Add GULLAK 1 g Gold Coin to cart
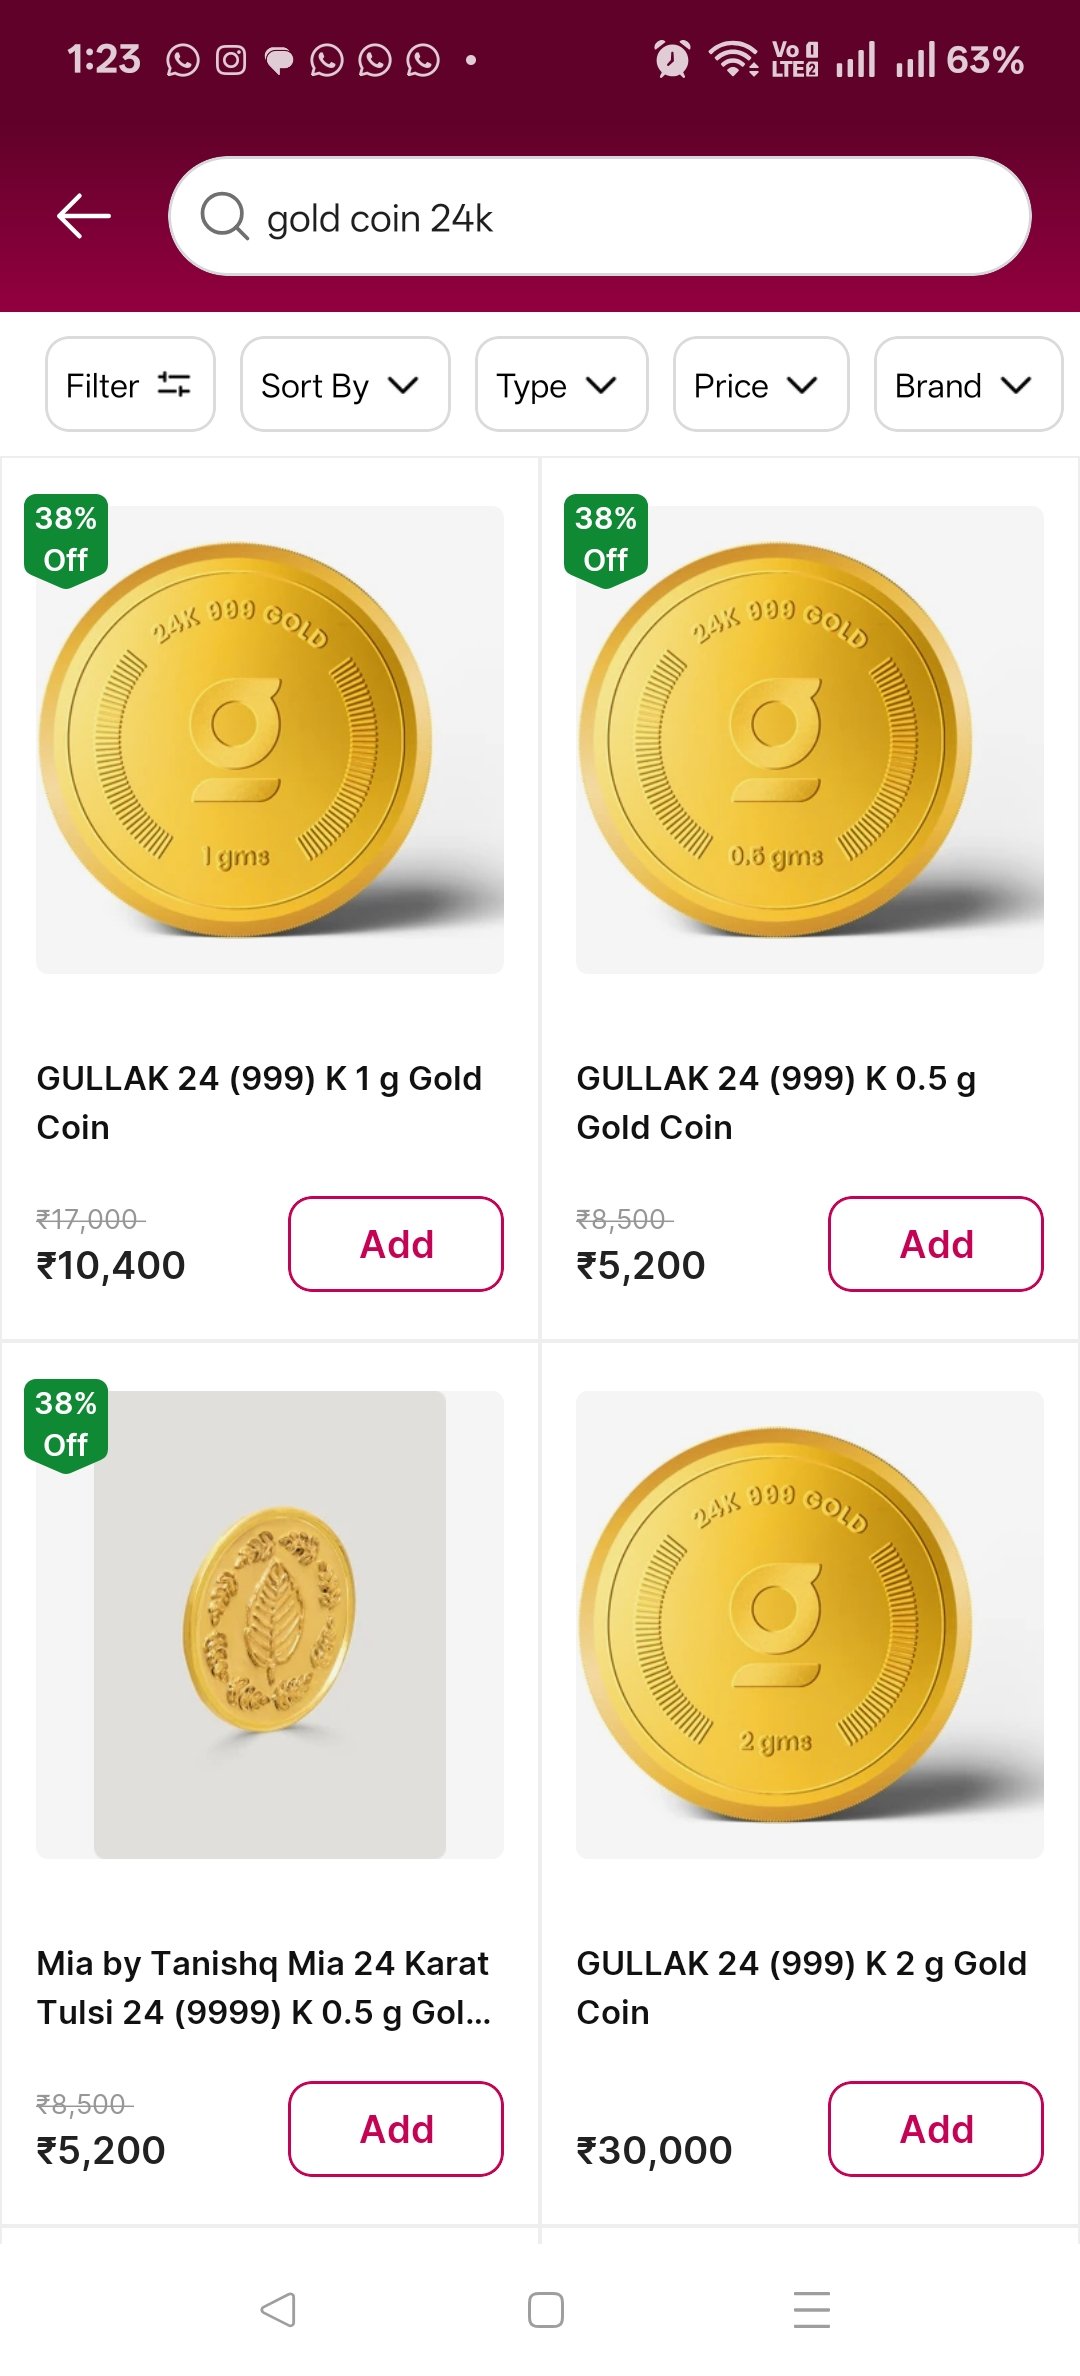Screen dimensions: 1080x2376 pos(396,1244)
